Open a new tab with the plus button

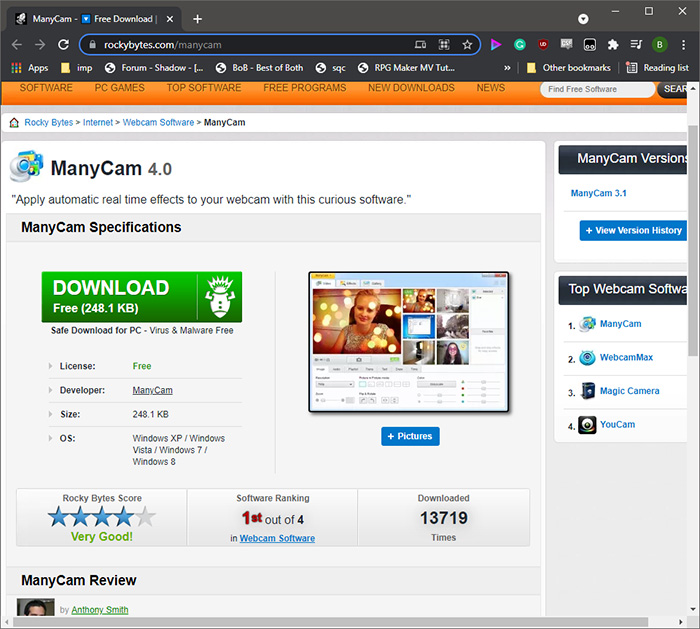click(197, 19)
